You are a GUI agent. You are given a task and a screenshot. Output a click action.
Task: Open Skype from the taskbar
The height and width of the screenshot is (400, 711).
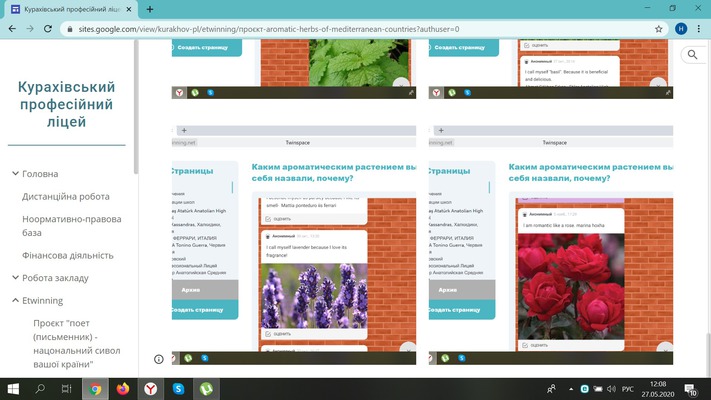coord(178,388)
